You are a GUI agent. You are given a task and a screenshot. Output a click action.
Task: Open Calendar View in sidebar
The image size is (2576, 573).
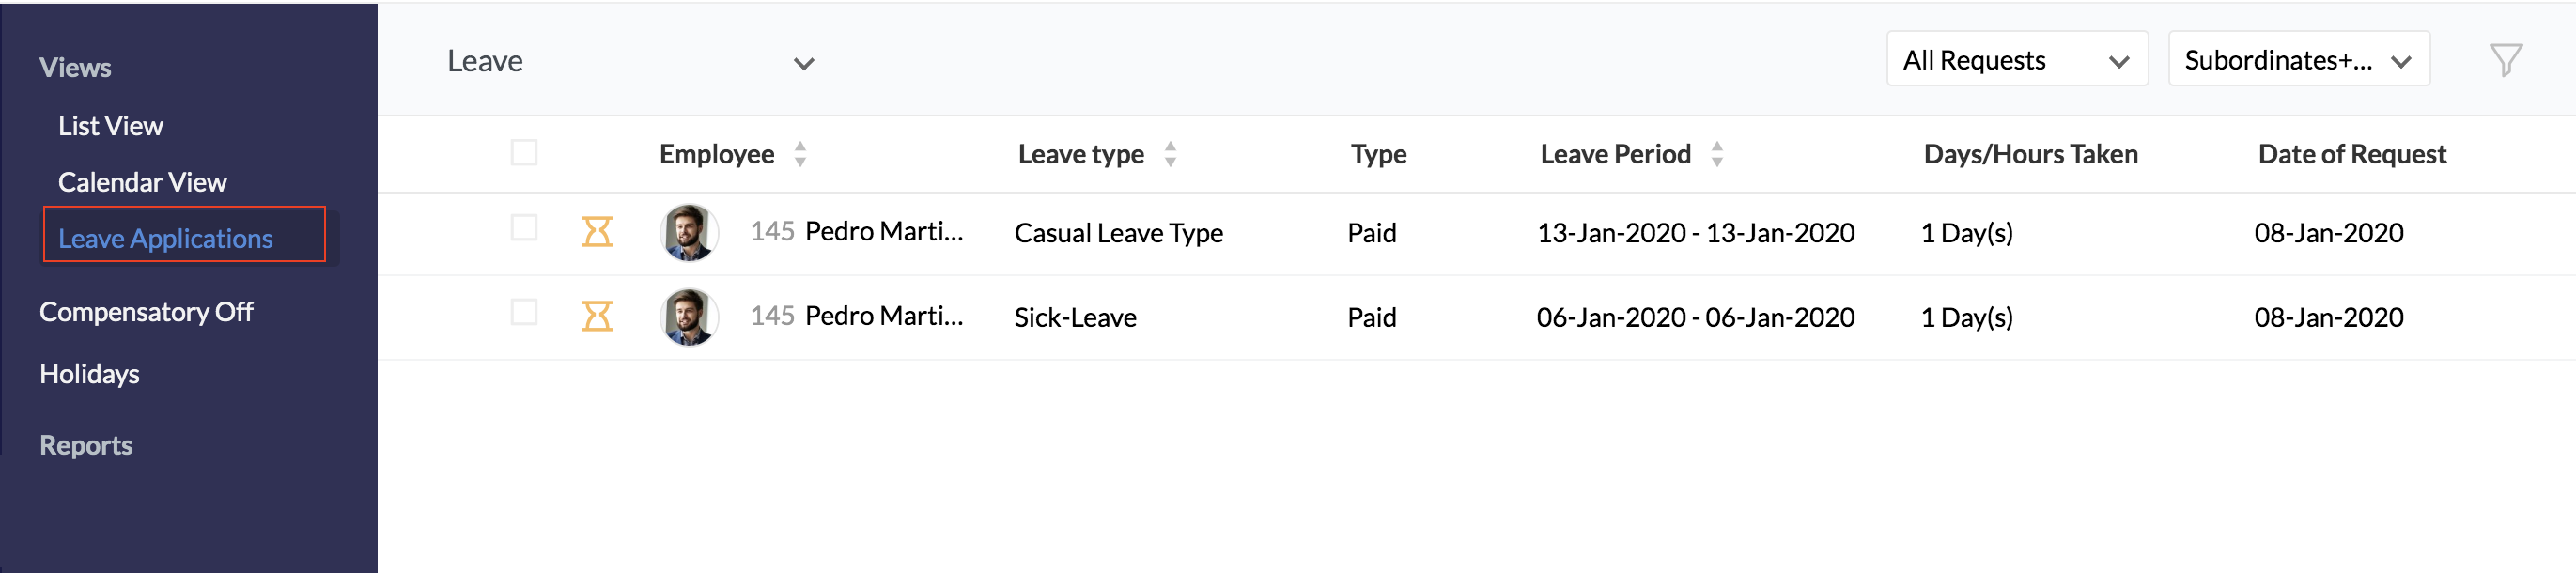pos(142,182)
